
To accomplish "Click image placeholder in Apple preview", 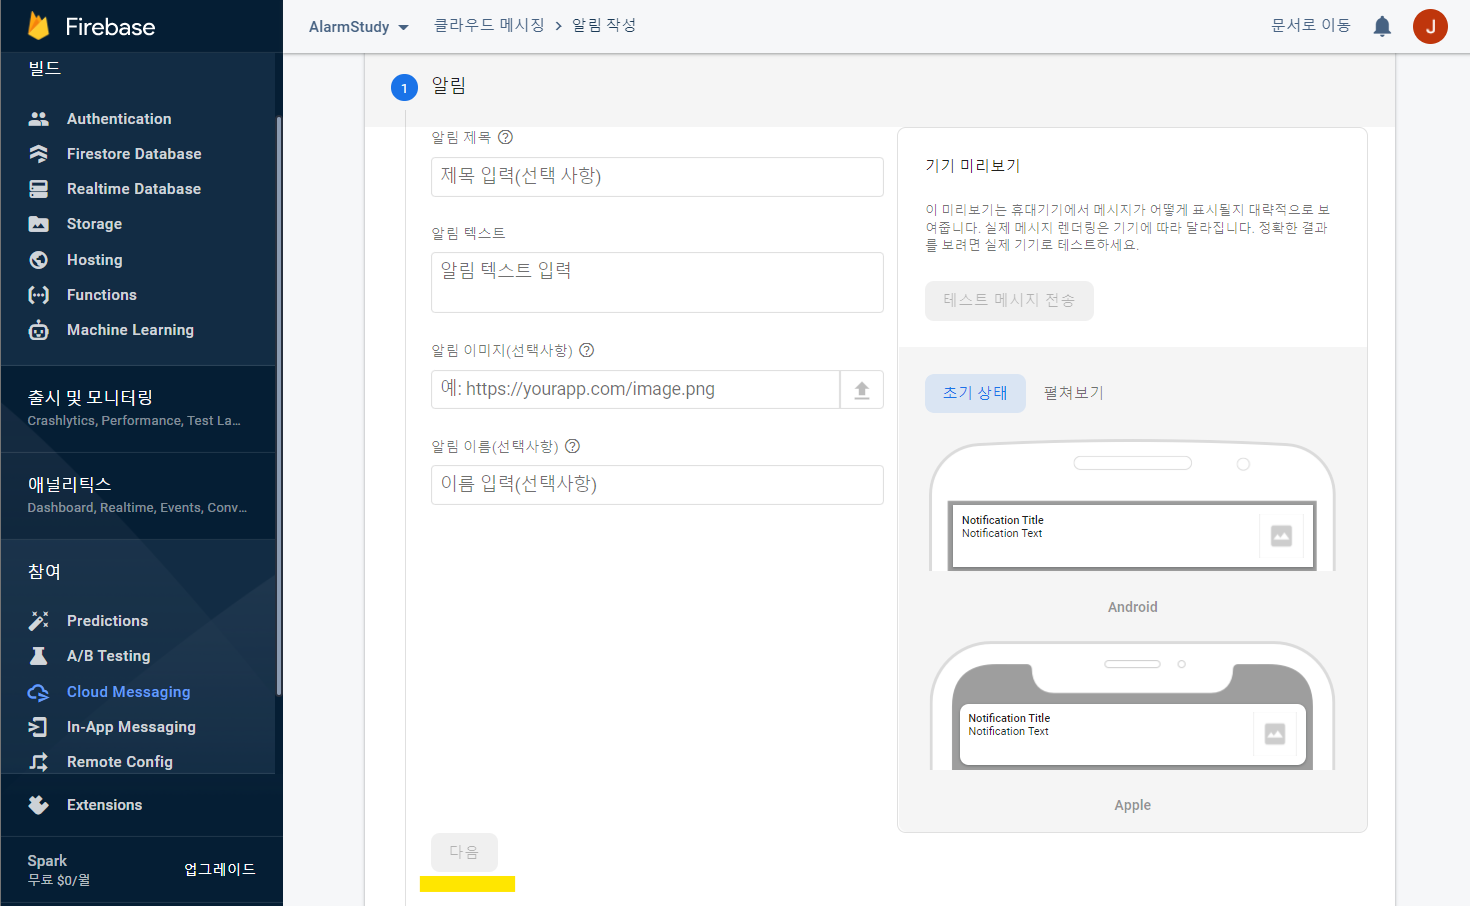I will click(x=1275, y=734).
